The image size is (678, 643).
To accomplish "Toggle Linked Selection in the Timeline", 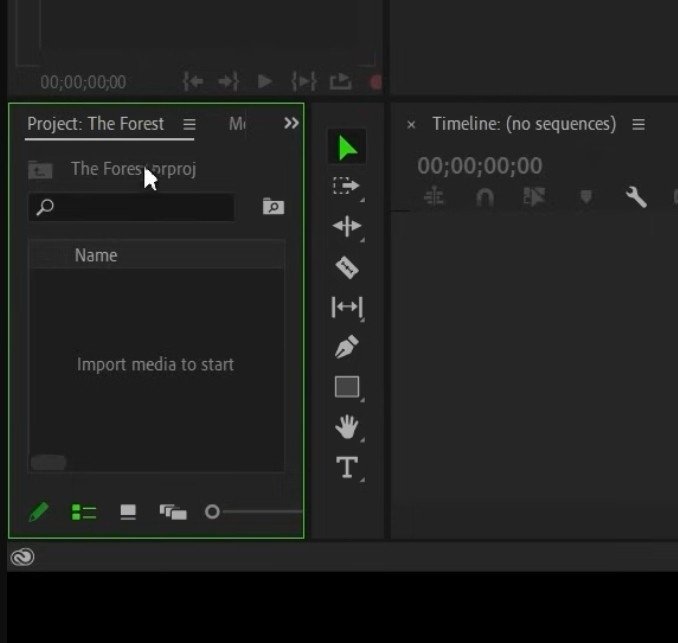I will pos(535,198).
